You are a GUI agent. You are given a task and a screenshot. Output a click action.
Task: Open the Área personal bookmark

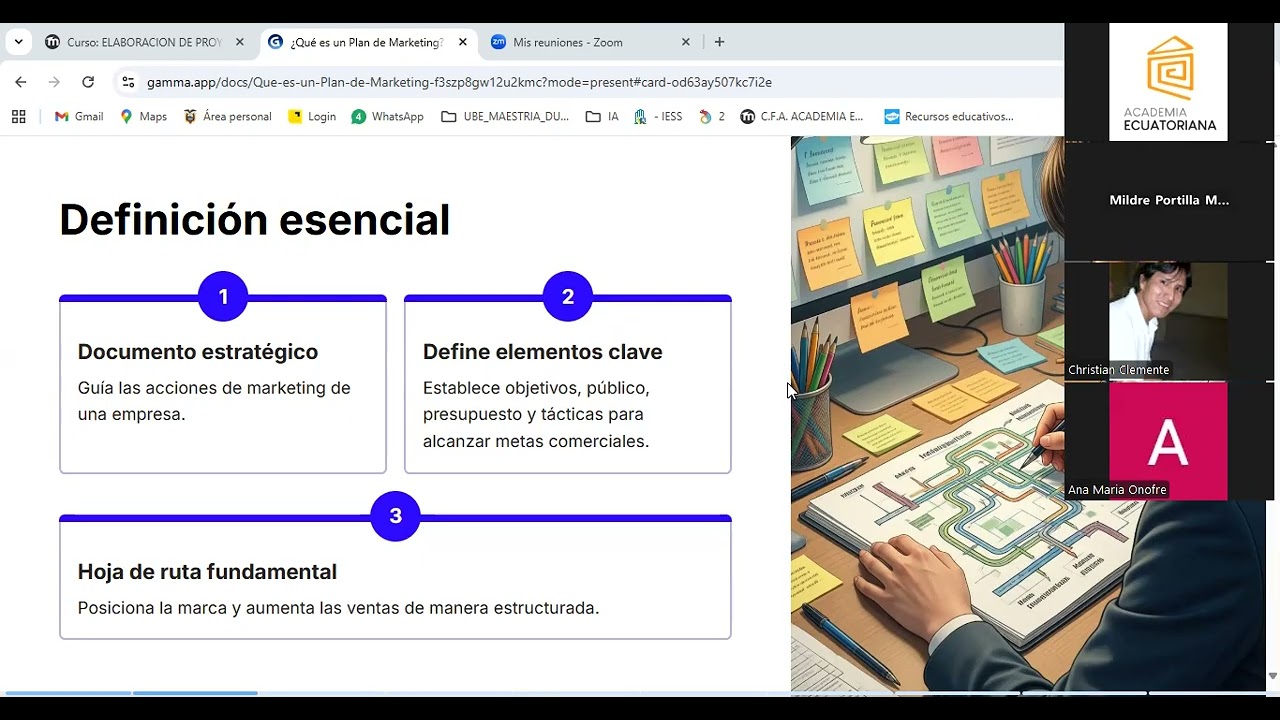coord(227,116)
